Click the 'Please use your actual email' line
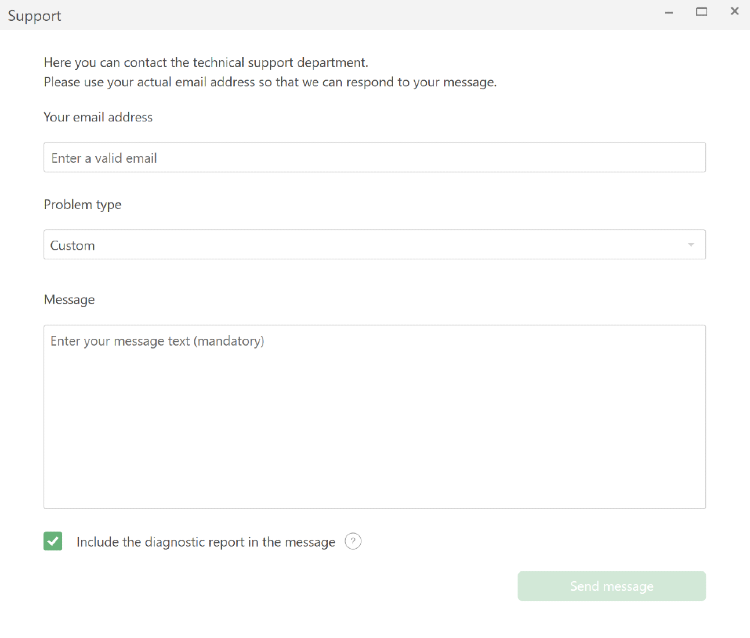The height and width of the screenshot is (638, 750). (x=270, y=82)
